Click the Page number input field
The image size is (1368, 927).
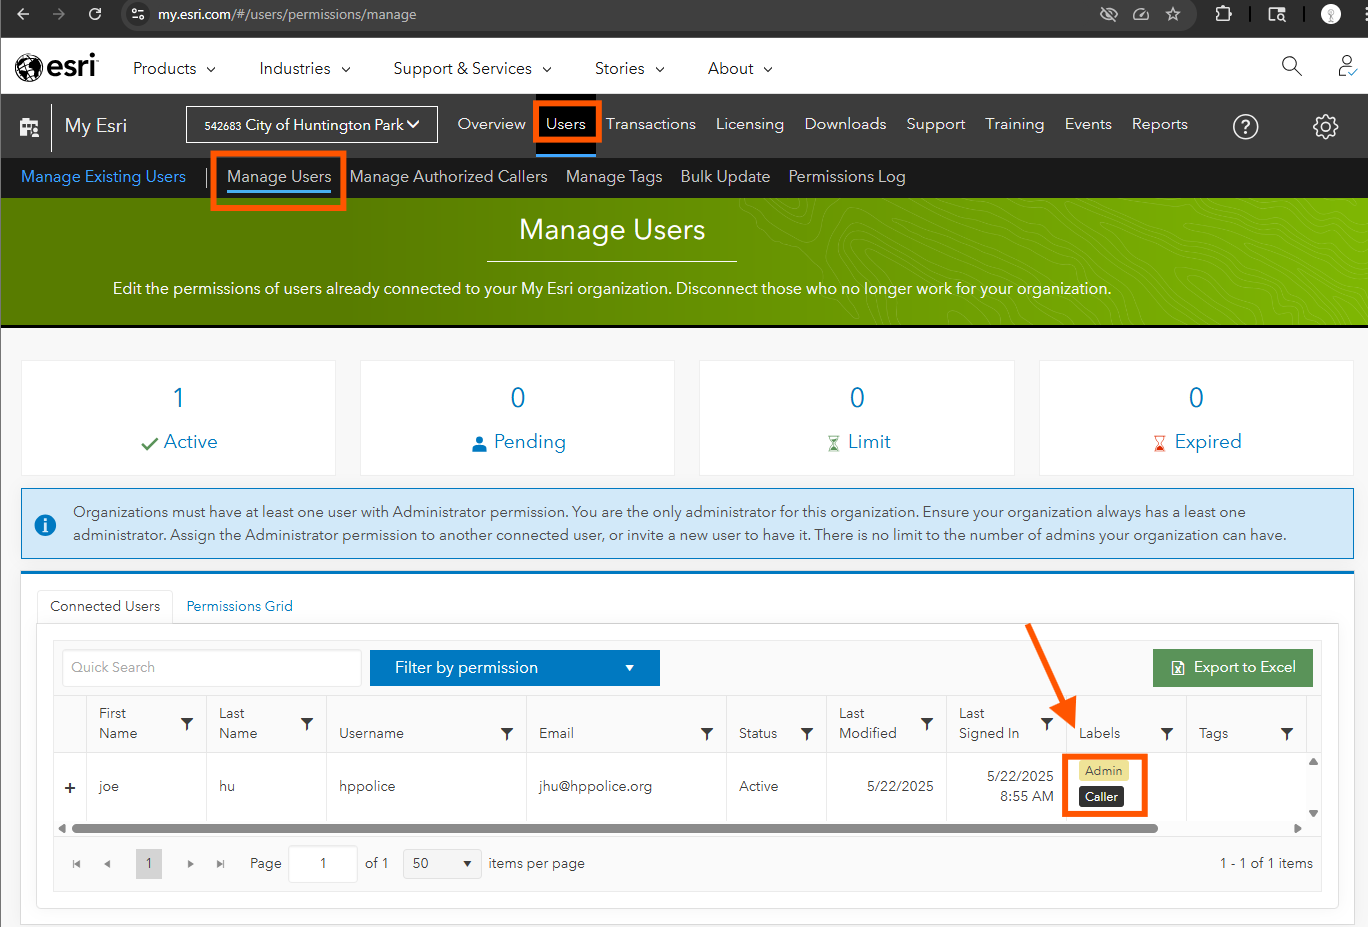click(323, 863)
